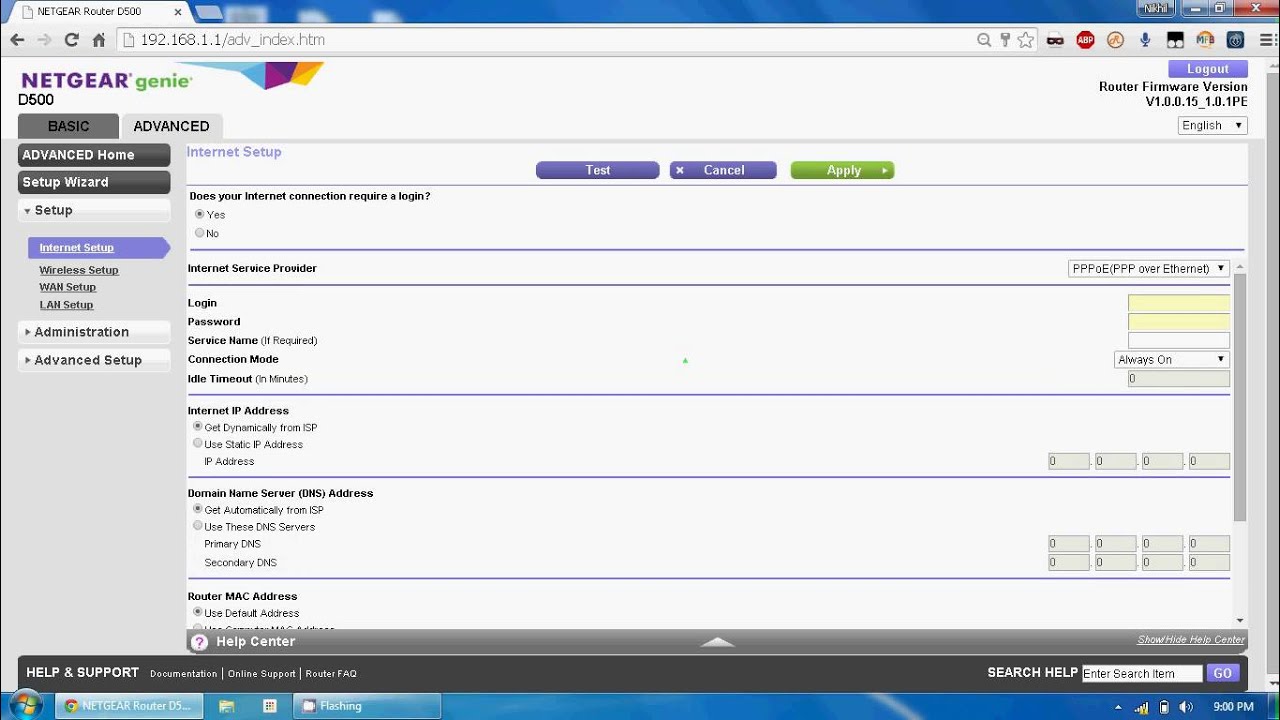Choose Get Dynamically from ISP

click(198, 427)
